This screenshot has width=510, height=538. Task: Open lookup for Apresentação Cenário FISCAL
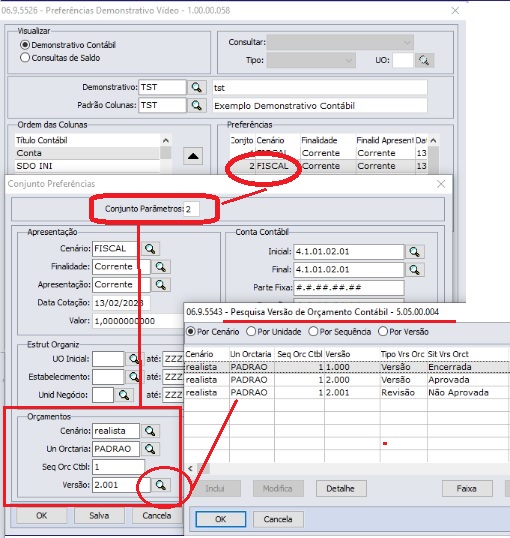tap(150, 249)
